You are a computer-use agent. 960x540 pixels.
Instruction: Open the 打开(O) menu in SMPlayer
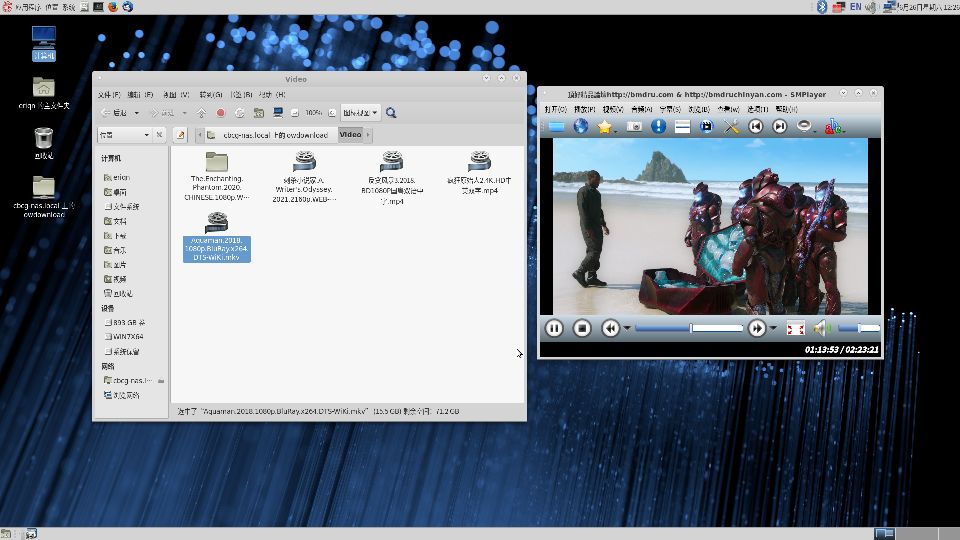click(555, 110)
